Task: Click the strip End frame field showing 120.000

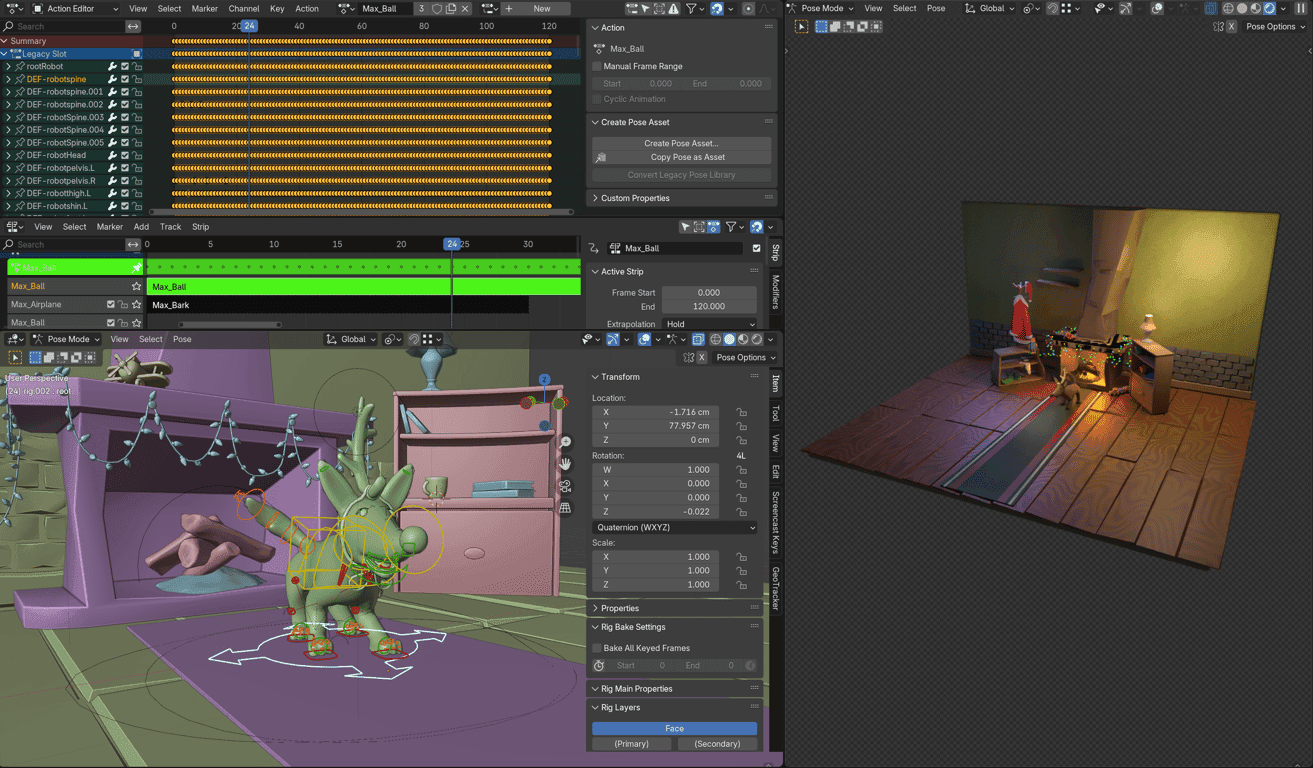Action: 709,307
